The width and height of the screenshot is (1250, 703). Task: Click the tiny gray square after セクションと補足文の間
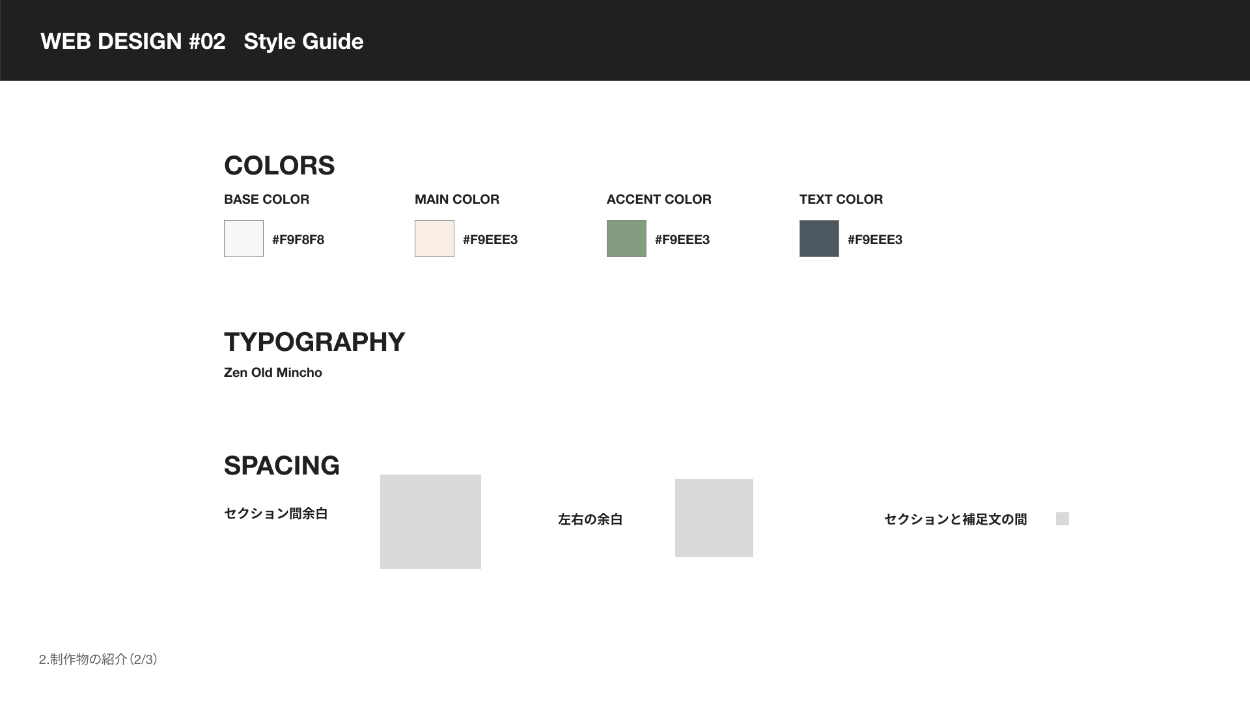[x=1062, y=519]
